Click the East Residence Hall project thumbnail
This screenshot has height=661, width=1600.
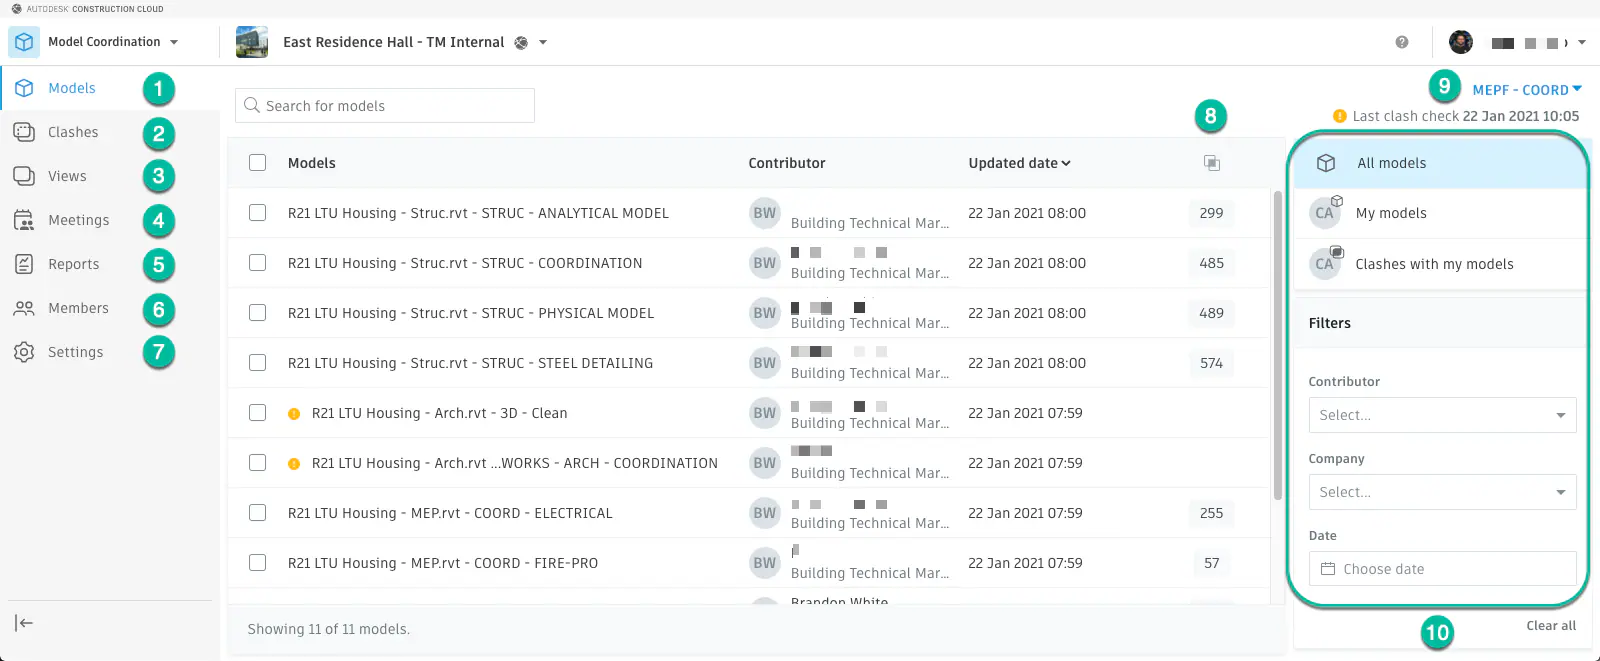pyautogui.click(x=252, y=42)
